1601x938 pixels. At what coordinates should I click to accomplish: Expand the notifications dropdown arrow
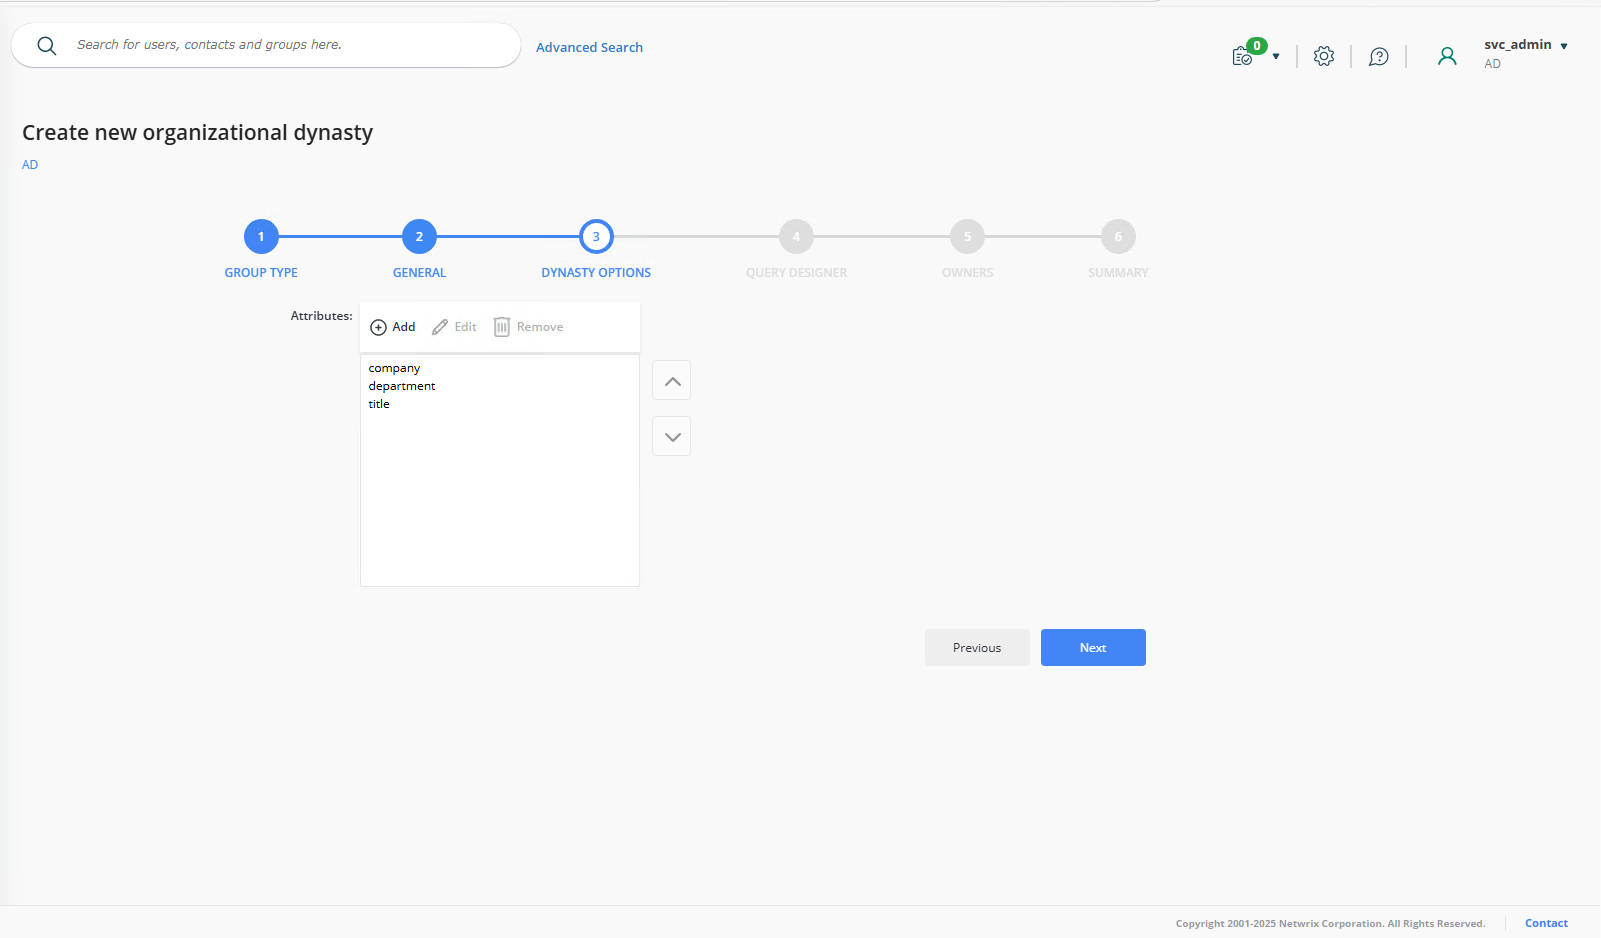1274,57
